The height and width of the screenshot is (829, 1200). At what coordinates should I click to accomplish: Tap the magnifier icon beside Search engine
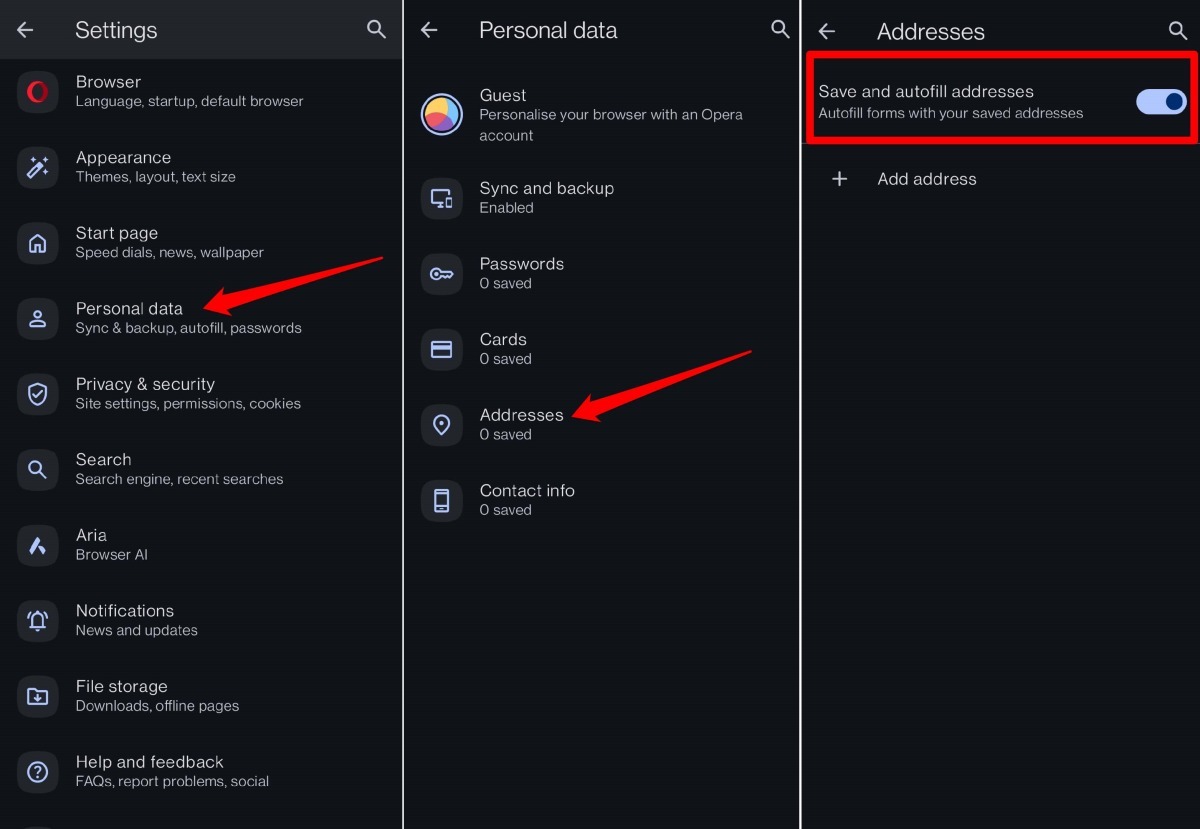click(37, 469)
